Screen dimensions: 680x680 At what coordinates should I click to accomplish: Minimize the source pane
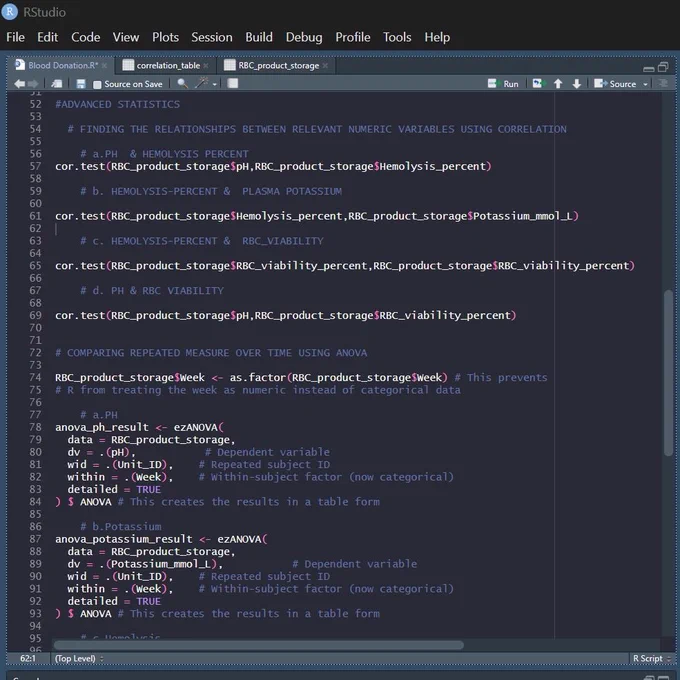click(649, 68)
